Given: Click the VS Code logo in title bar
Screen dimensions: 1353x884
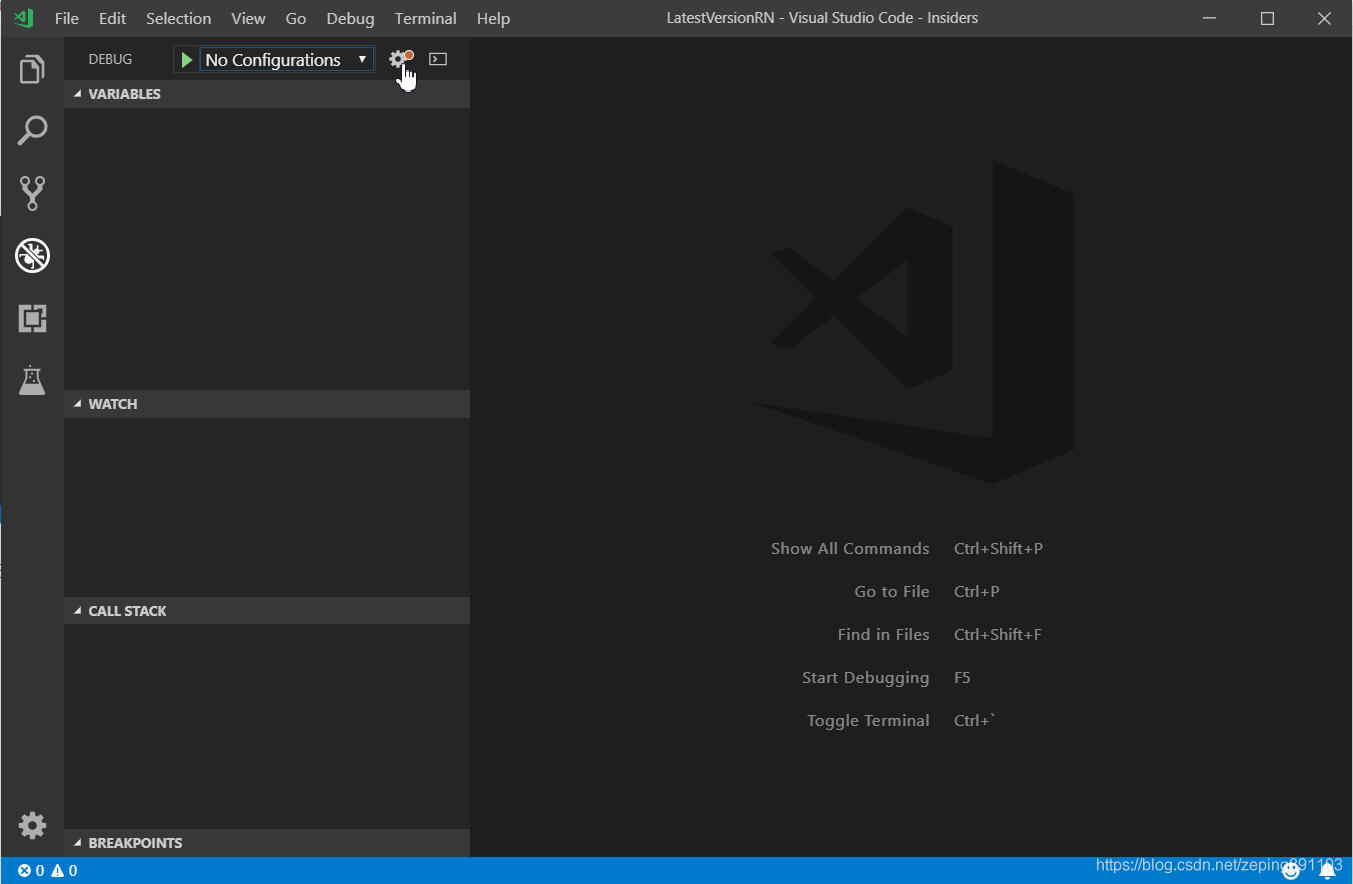Looking at the screenshot, I should point(24,18).
